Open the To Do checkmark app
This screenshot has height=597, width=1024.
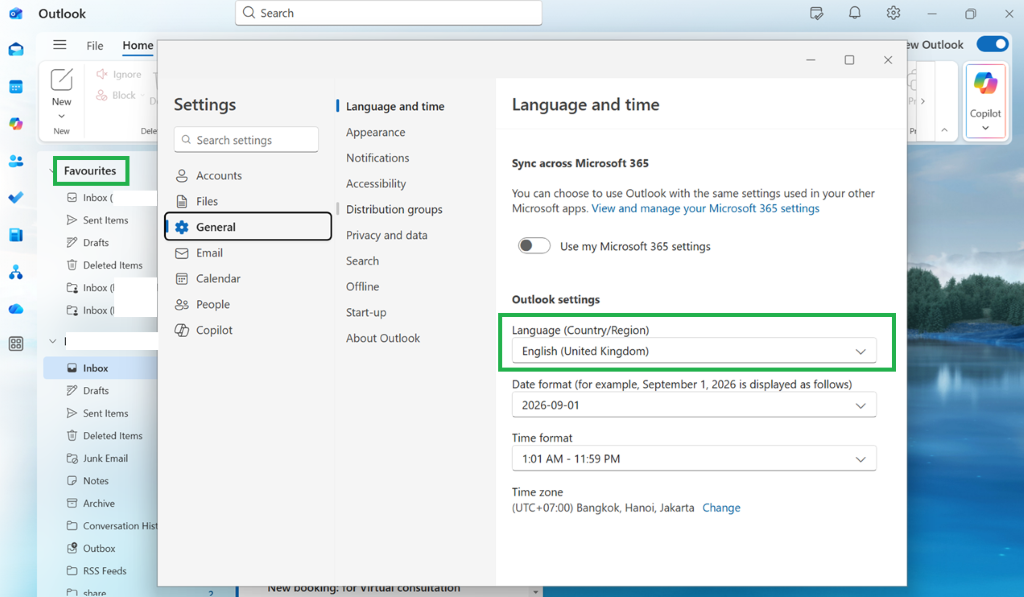pyautogui.click(x=16, y=198)
